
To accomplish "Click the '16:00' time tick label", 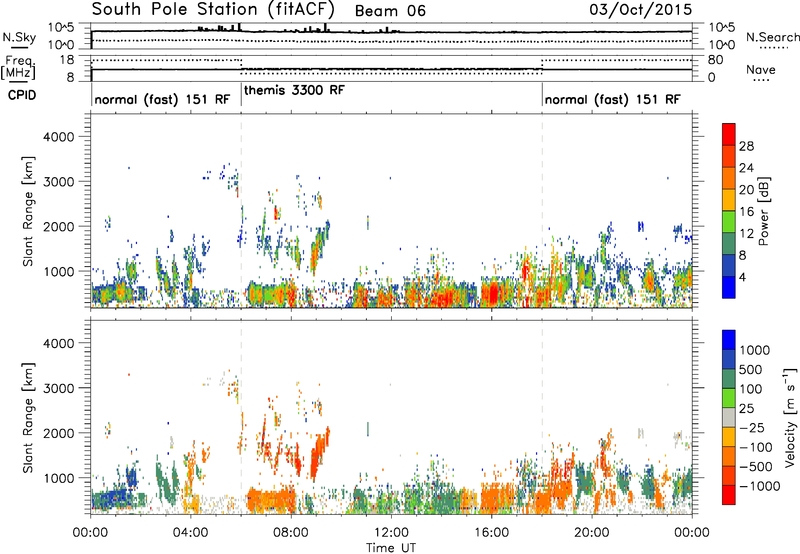I will click(491, 533).
